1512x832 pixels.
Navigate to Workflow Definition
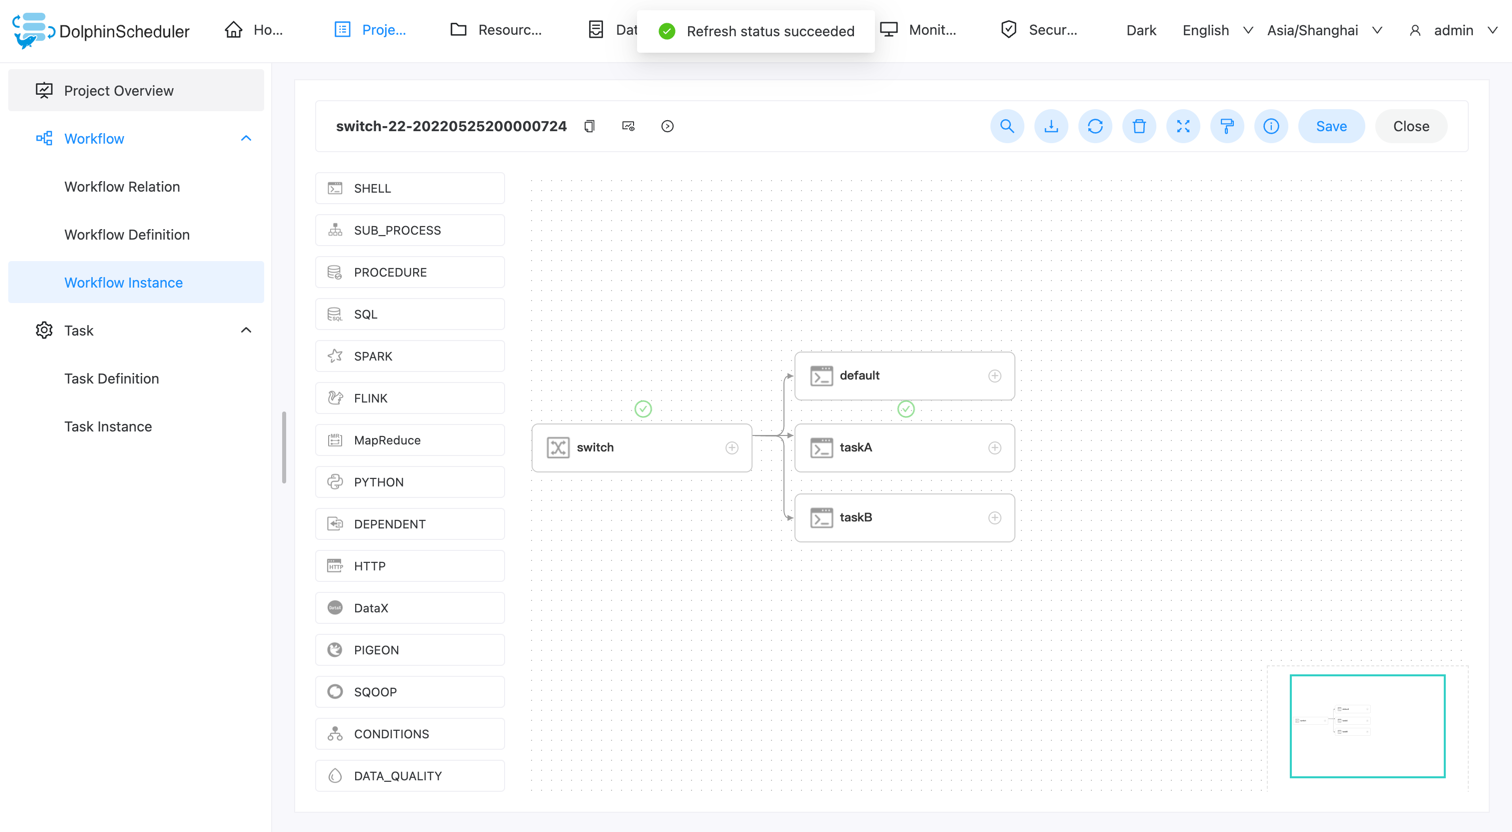pos(128,234)
